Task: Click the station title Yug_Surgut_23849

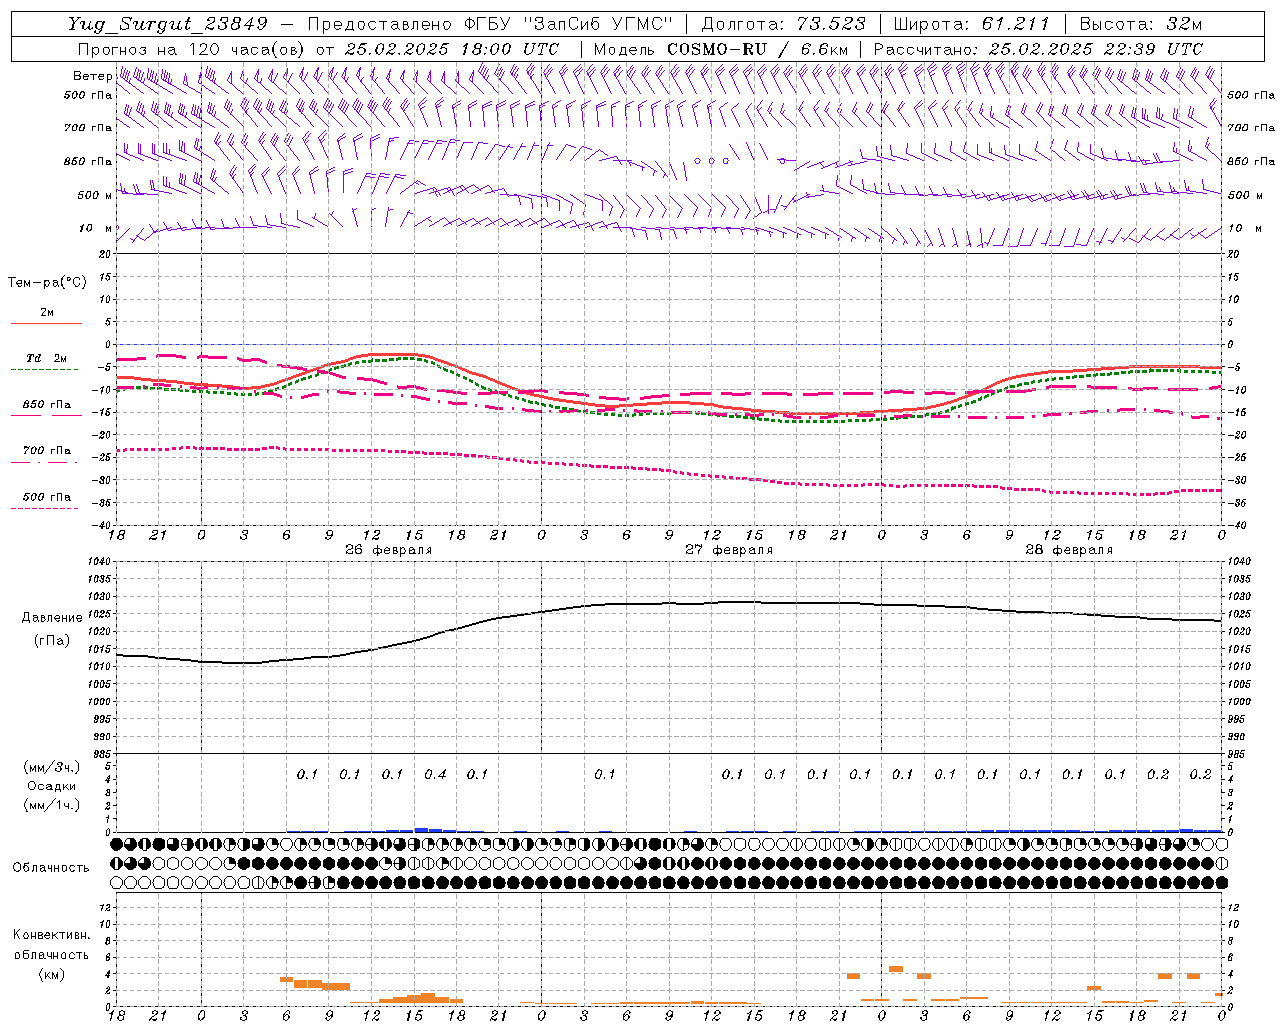Action: [x=168, y=24]
